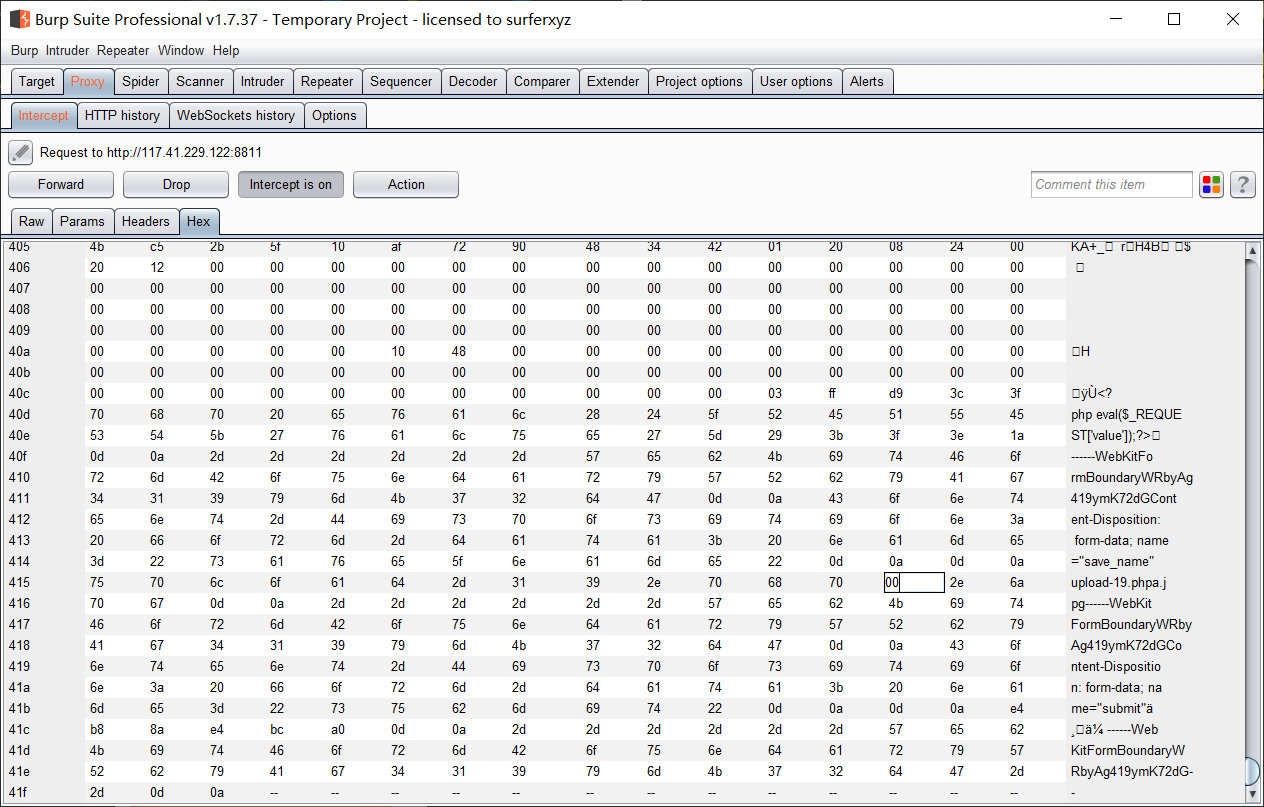Select the Intercept sub-tab

[x=44, y=116]
